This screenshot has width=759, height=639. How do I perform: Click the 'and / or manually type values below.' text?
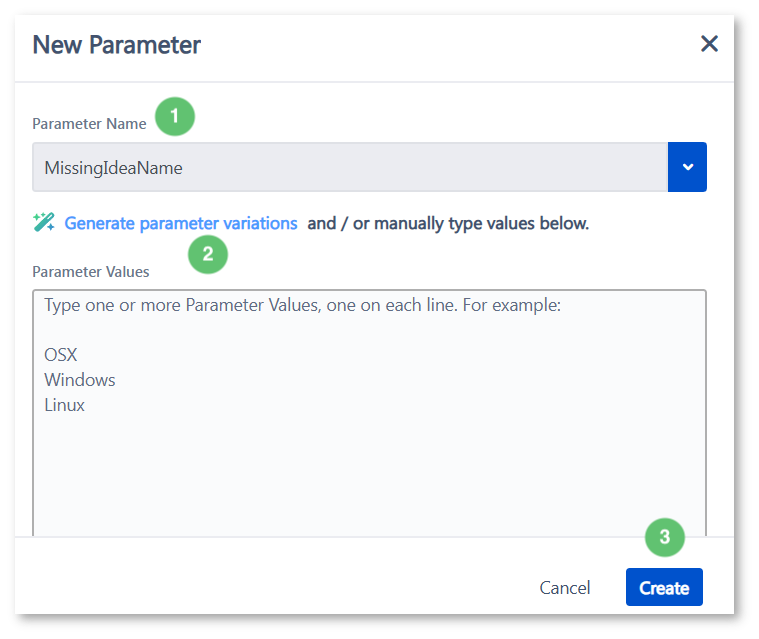pos(448,223)
